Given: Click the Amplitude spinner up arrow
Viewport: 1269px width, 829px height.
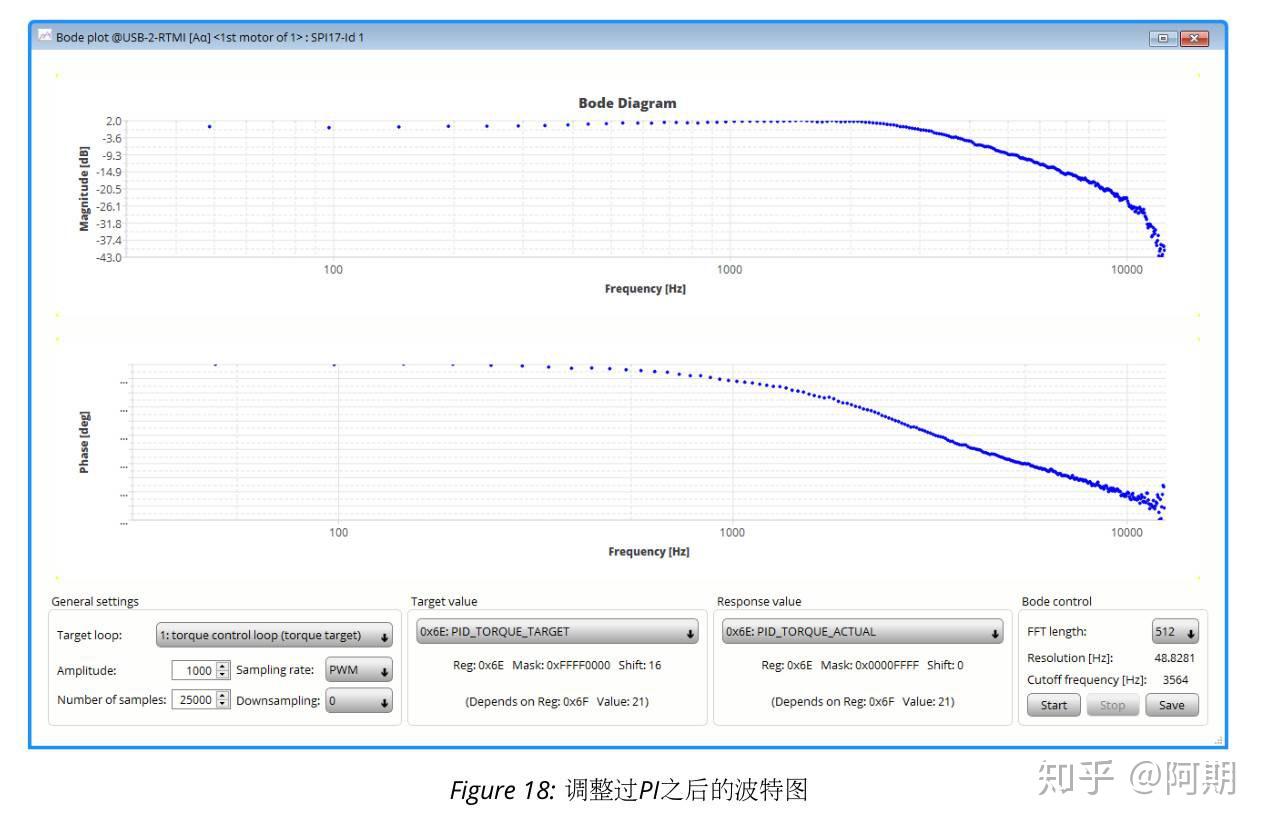Looking at the screenshot, I should 221,666.
